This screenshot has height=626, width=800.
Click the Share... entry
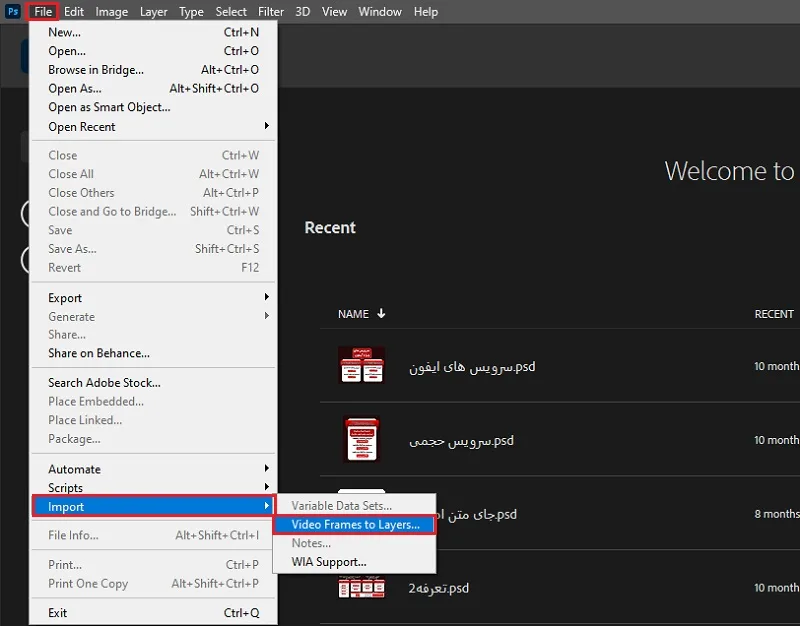point(154,335)
